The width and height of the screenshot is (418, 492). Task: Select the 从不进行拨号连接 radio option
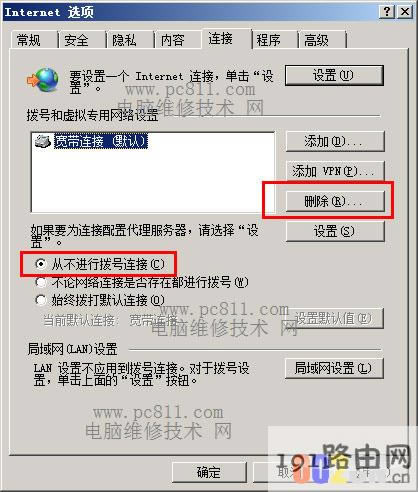pos(40,264)
